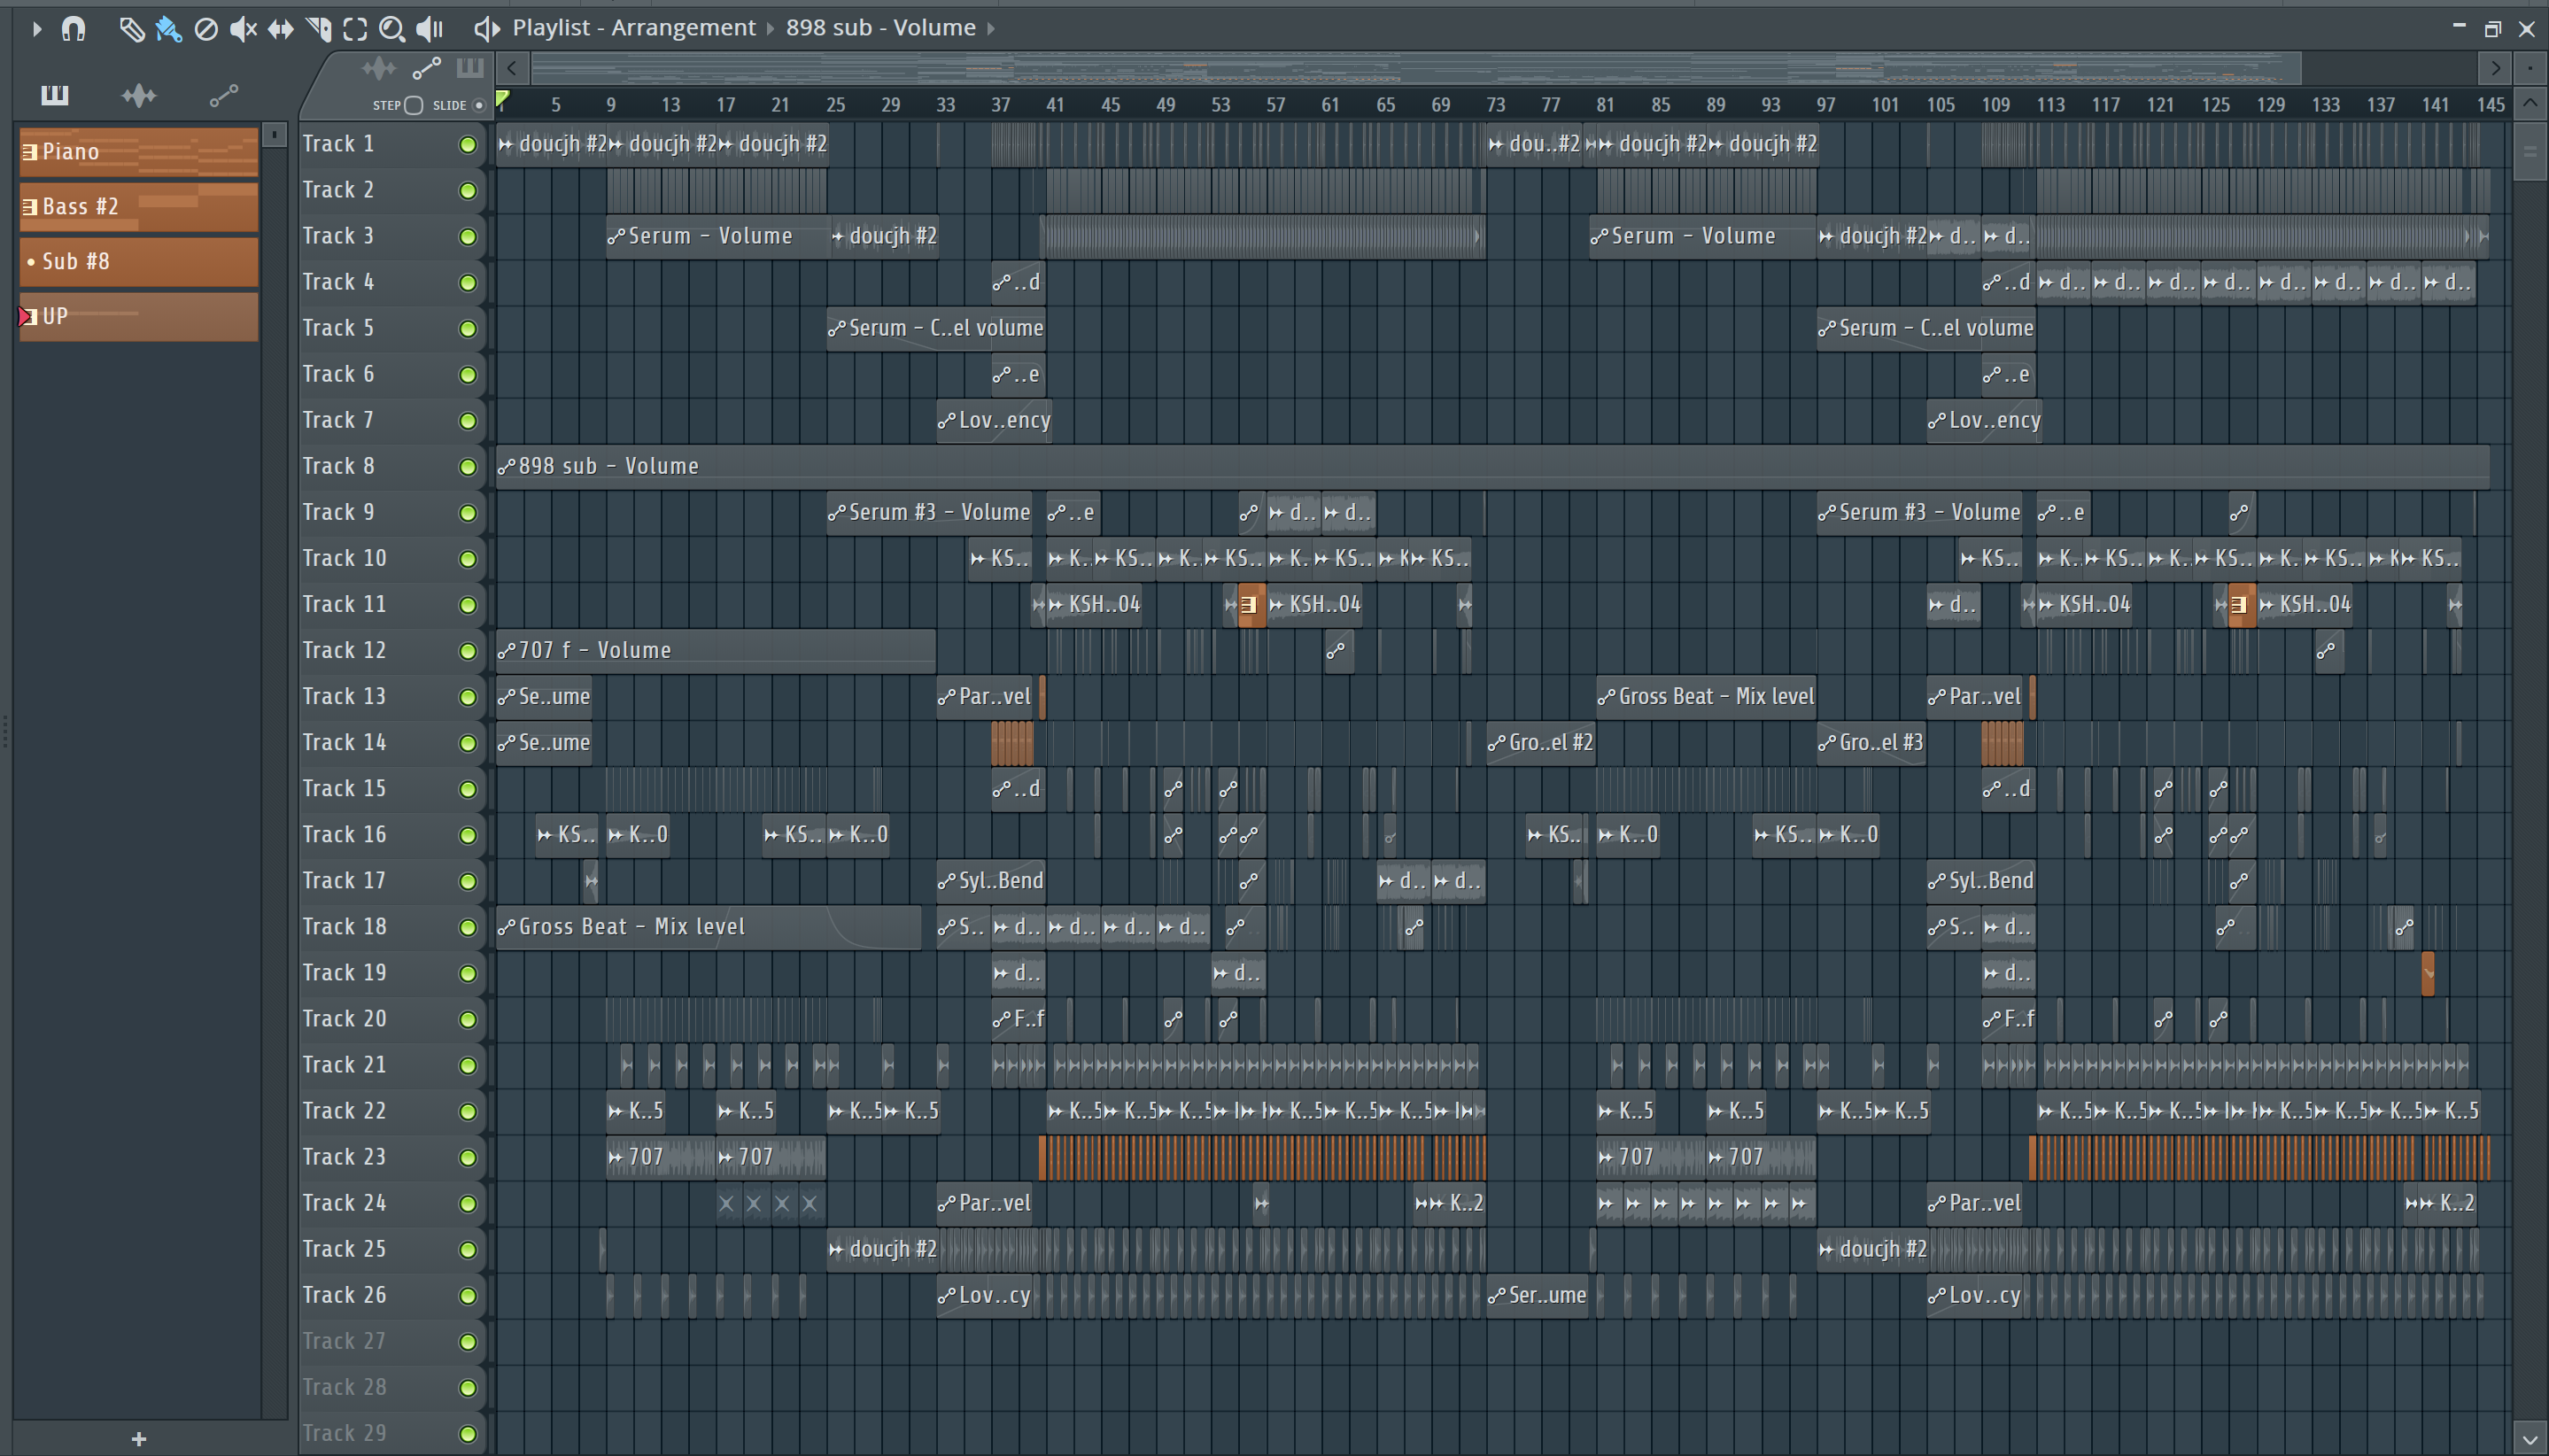Select the Paint brush tool
The height and width of the screenshot is (1456, 2549).
tap(168, 29)
